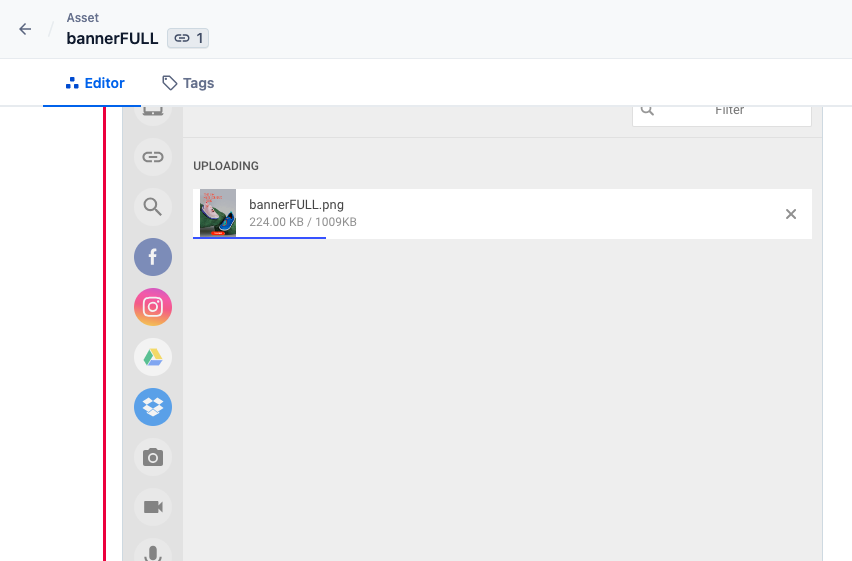Click the bannerFULL.png upload progress bar
852x561 pixels.
pos(260,238)
